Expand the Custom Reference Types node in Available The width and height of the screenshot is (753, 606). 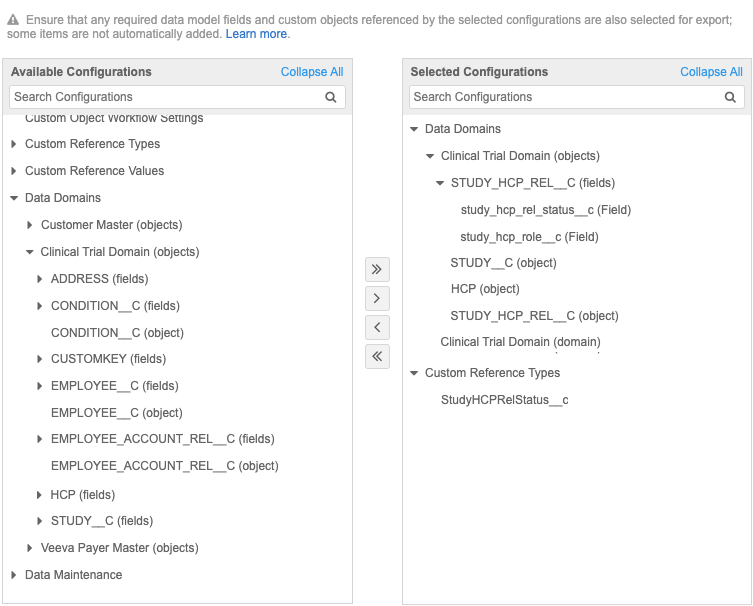pos(14,144)
